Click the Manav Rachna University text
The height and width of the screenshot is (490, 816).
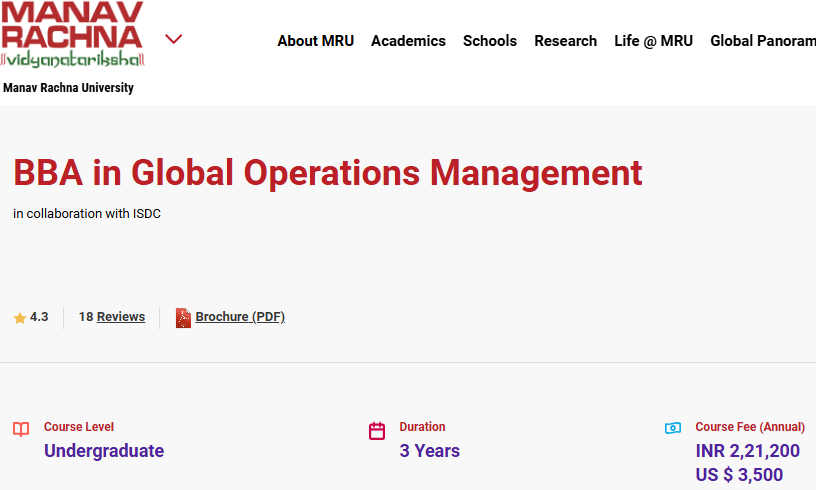click(x=68, y=87)
